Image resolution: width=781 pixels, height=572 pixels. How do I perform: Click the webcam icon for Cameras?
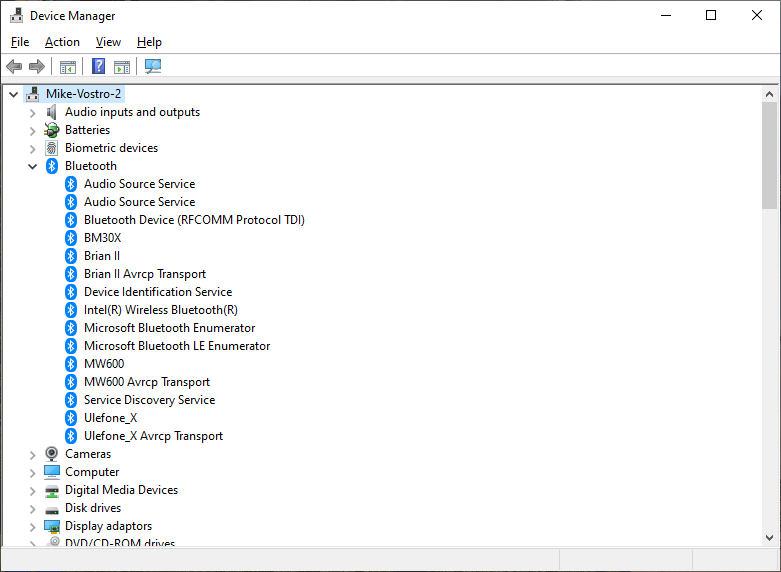[x=52, y=454]
